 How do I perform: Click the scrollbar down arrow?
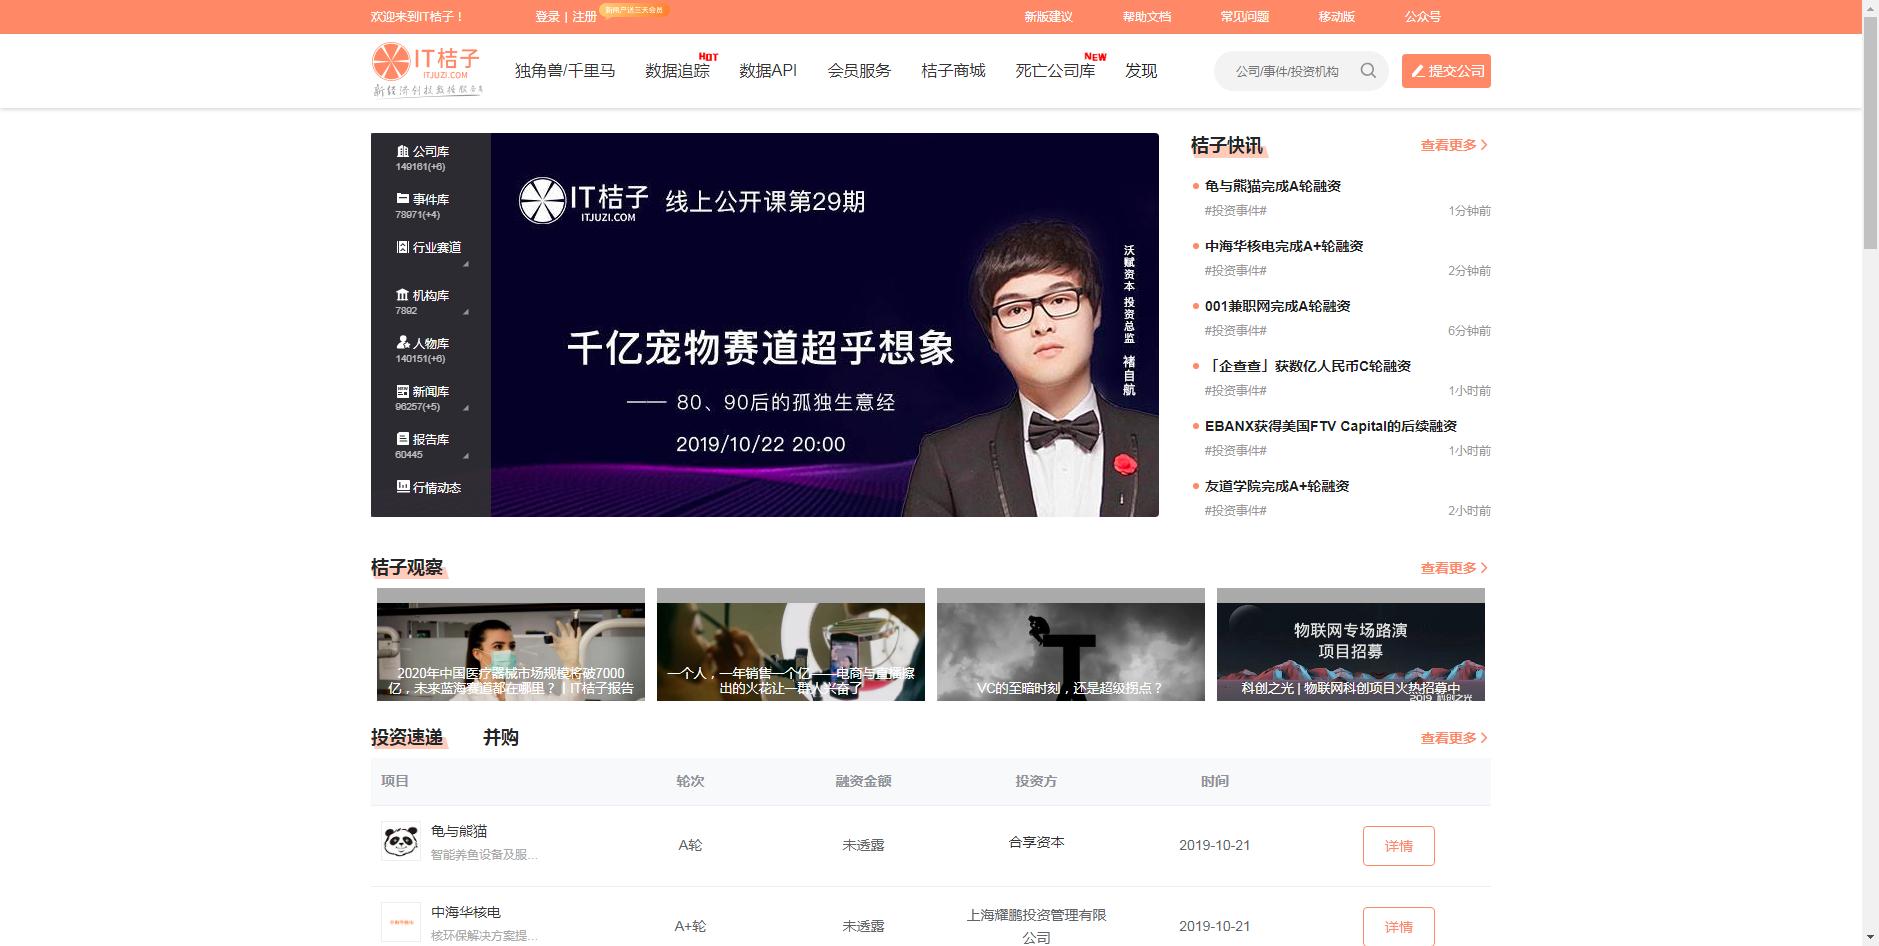pos(1870,938)
